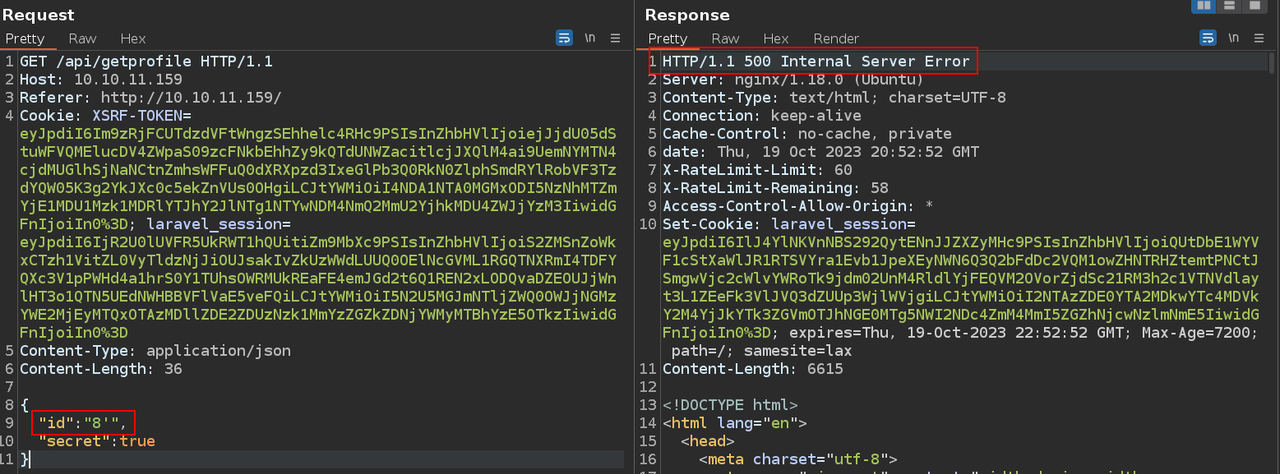The image size is (1280, 474).
Task: Click the <!DOCTYPE html> line
Action: [x=730, y=405]
